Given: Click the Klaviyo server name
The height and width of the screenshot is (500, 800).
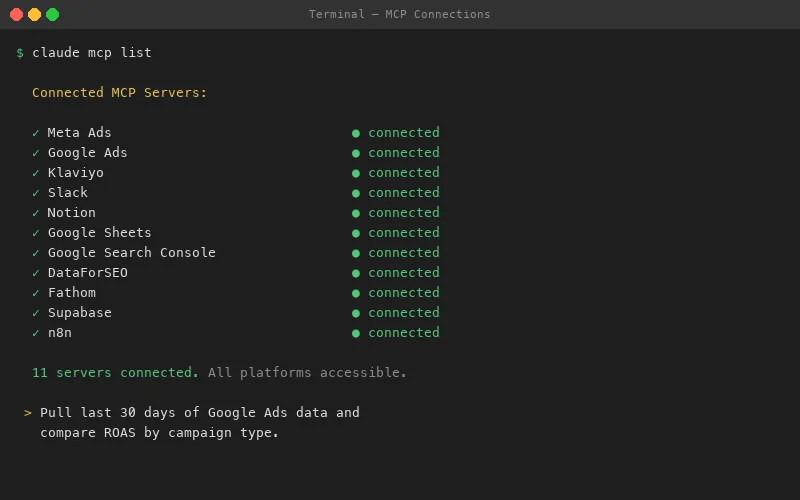Looking at the screenshot, I should tap(76, 173).
